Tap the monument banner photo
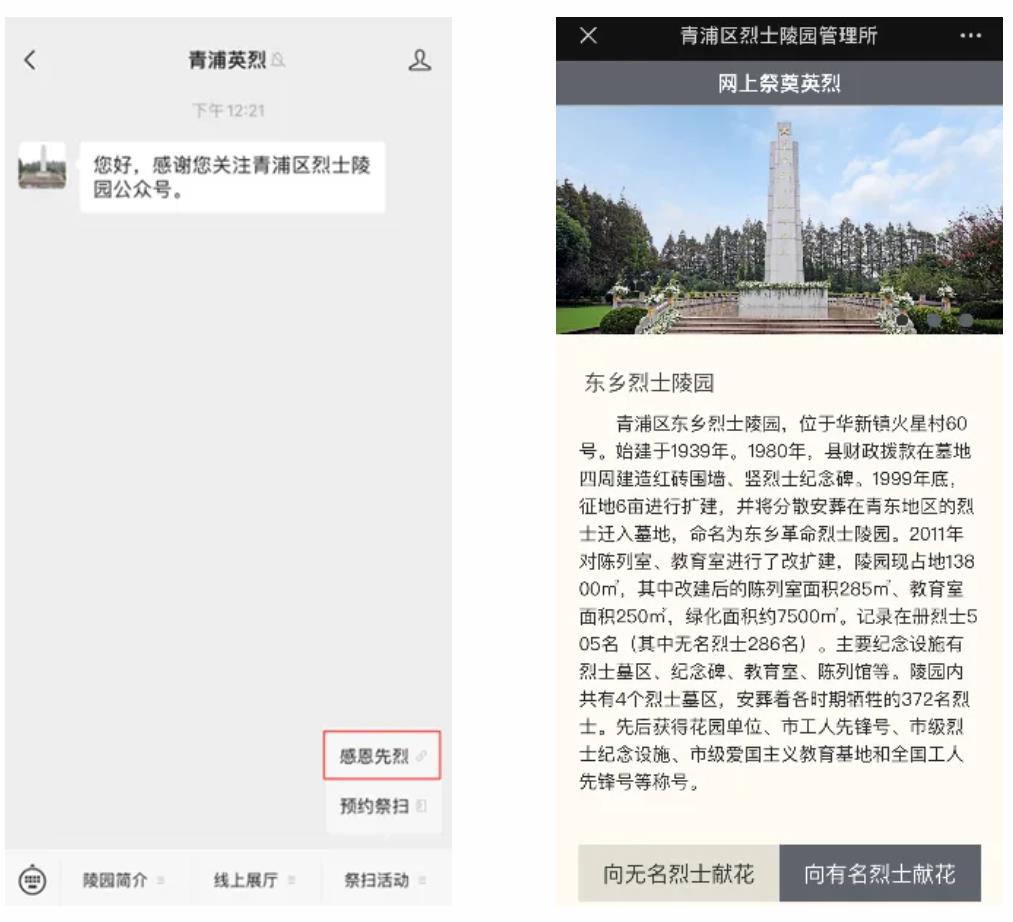The height and width of the screenshot is (922, 1013). pos(779,220)
